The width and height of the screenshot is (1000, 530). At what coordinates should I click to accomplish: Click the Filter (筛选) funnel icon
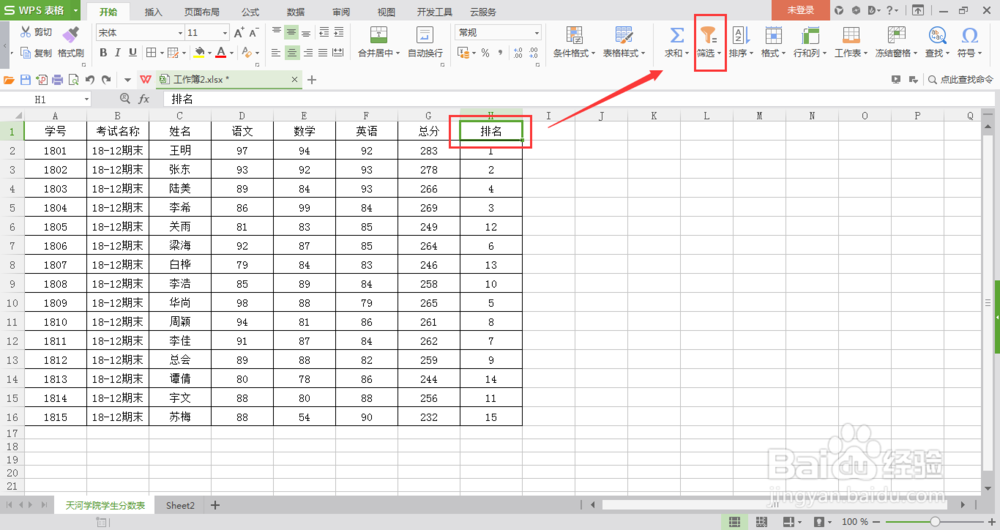tap(709, 35)
